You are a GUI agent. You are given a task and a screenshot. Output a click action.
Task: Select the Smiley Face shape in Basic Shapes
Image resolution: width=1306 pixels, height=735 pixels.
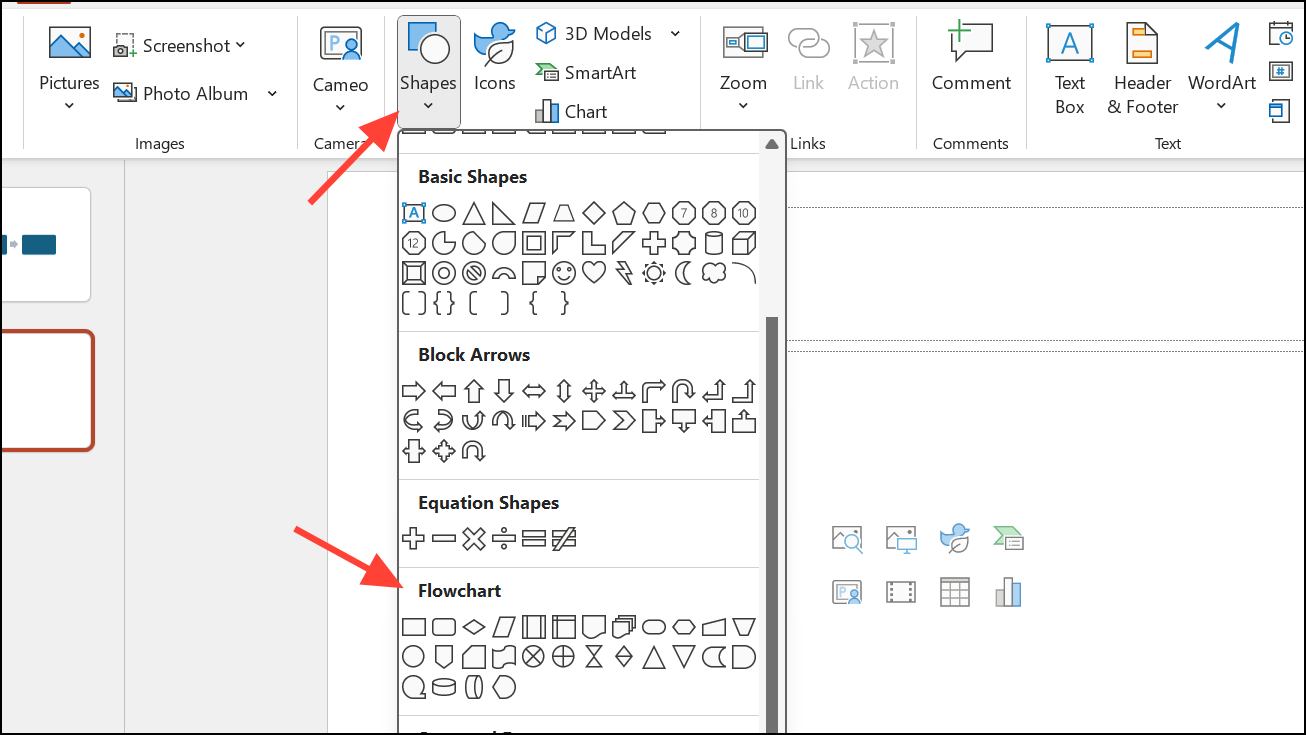tap(564, 273)
